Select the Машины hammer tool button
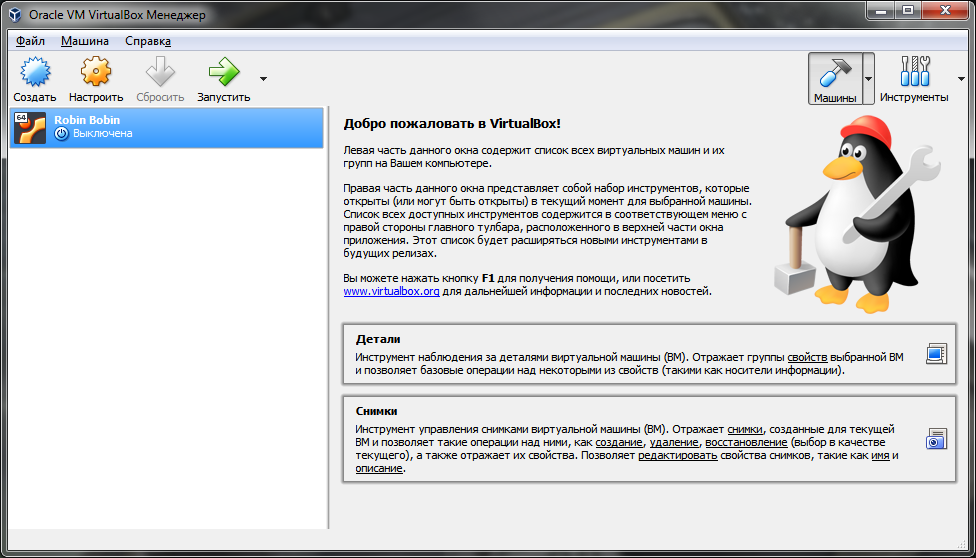 [835, 78]
